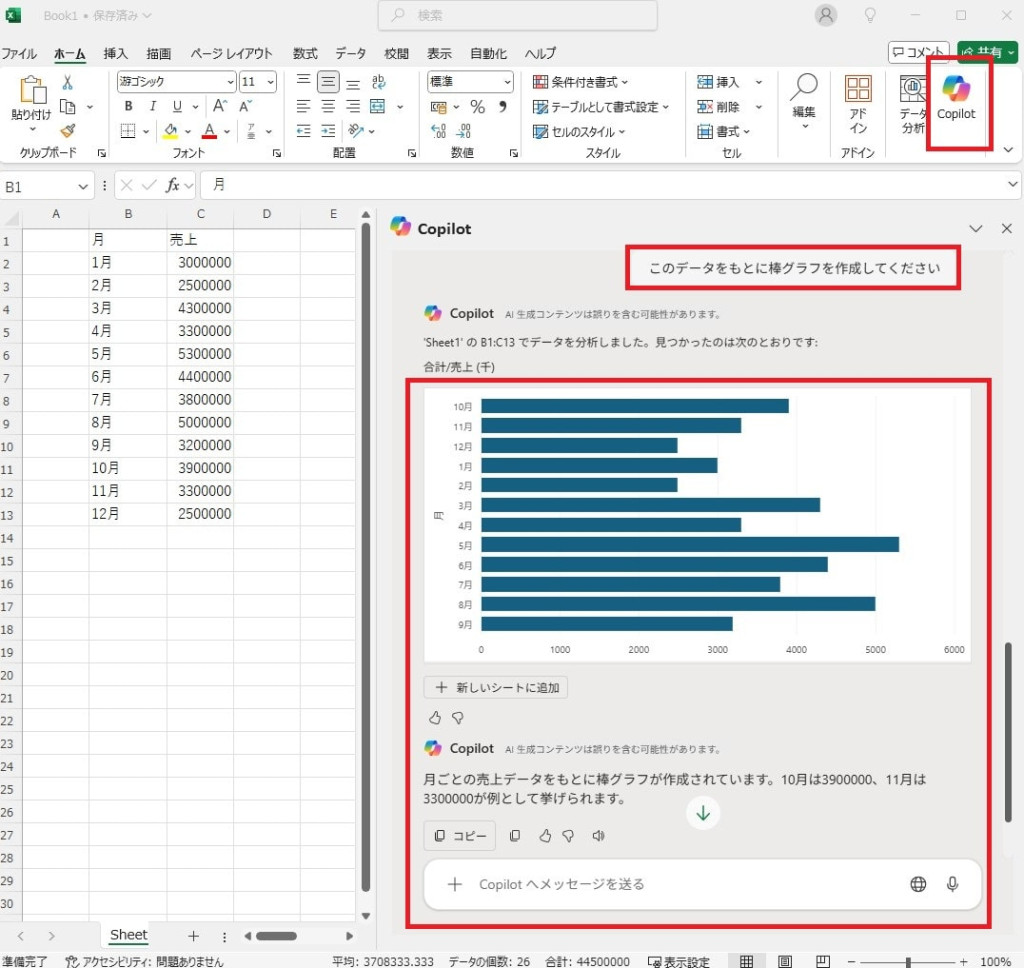Switch to the データ ribbon tab
1024x968 pixels.
point(351,54)
